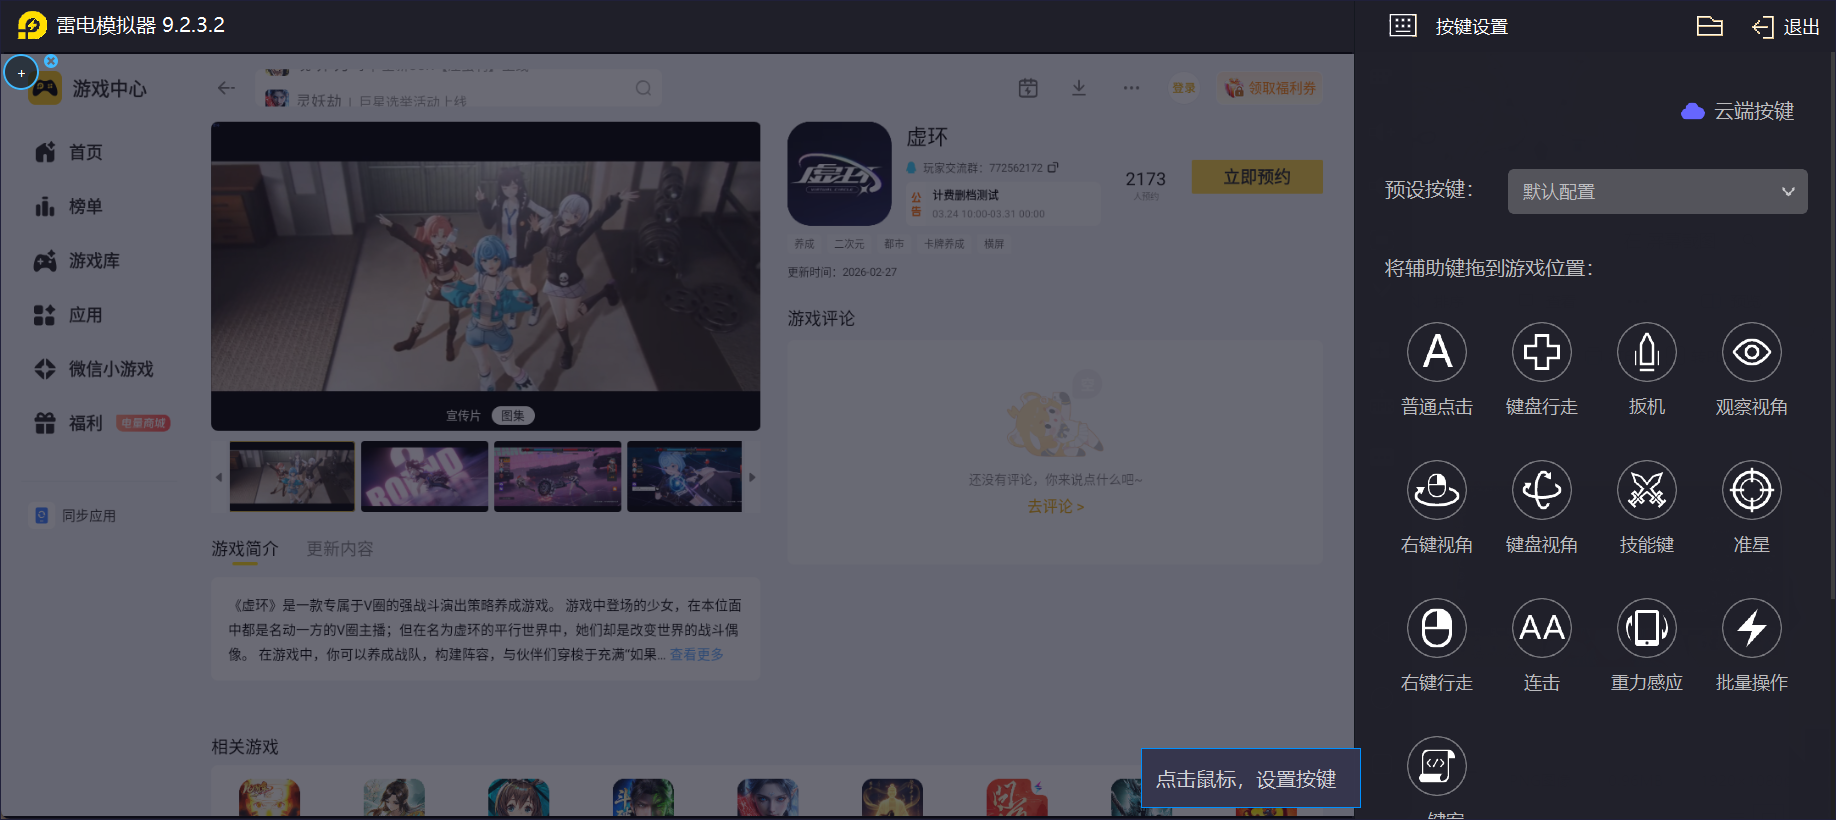Image resolution: width=1836 pixels, height=820 pixels.
Task: Expand the 预设按键 默认配置 dropdown
Action: tap(1658, 191)
